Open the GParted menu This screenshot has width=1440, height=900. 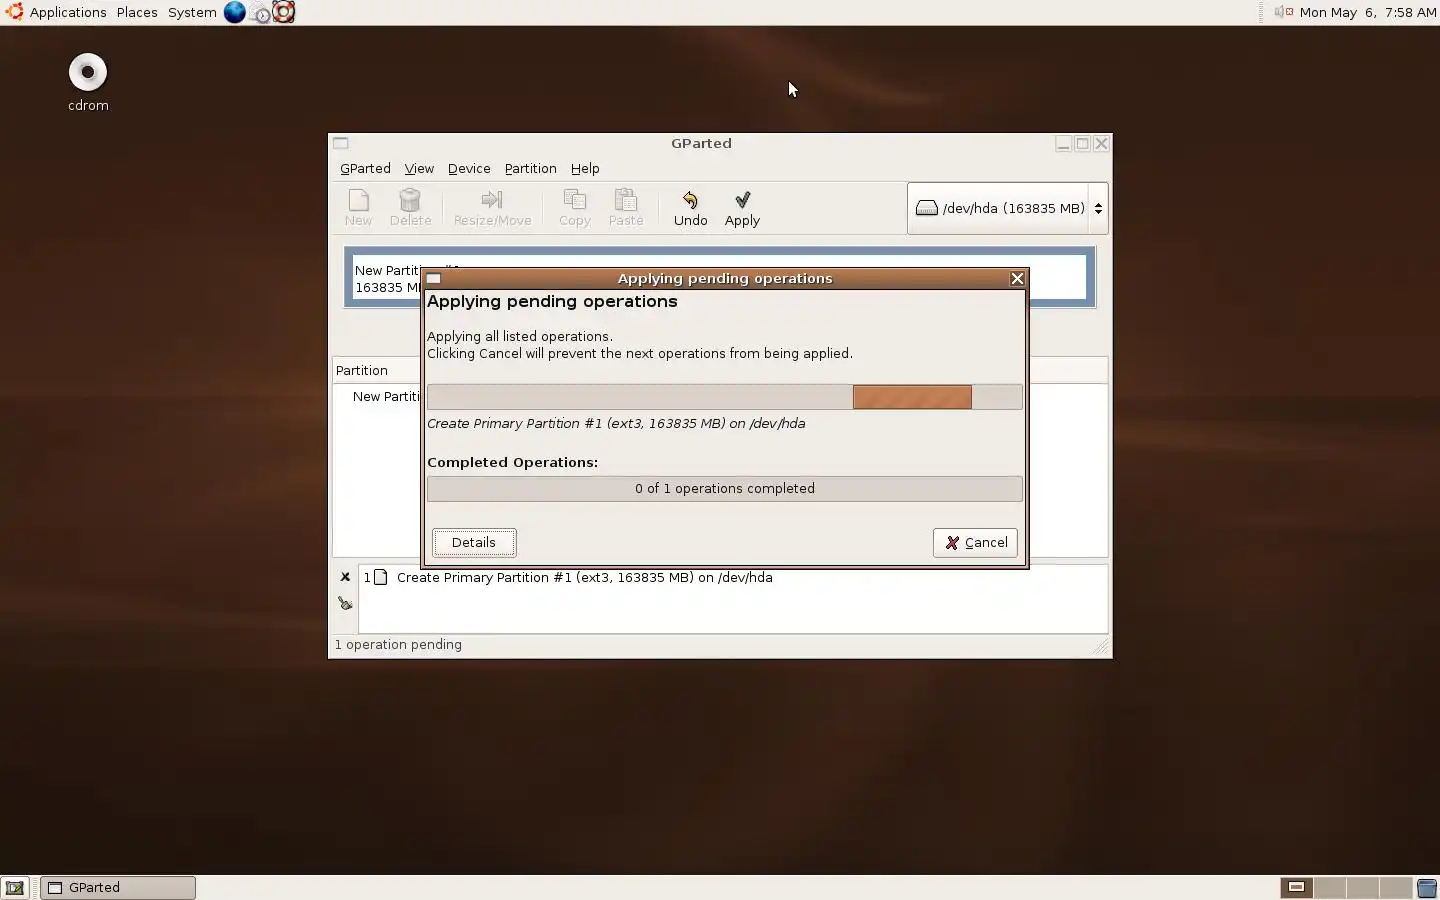365,169
